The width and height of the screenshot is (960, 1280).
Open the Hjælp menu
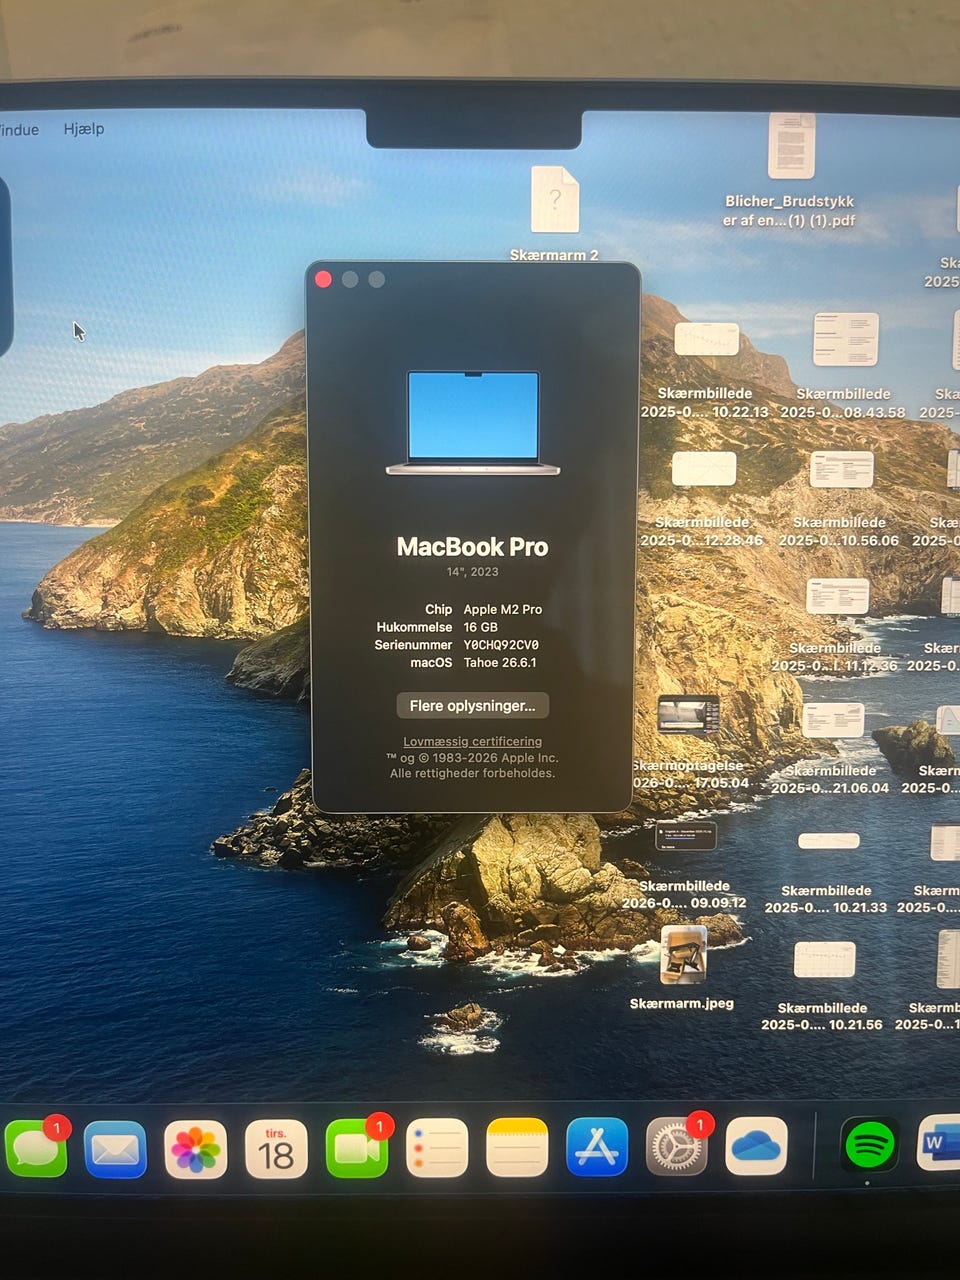click(84, 129)
